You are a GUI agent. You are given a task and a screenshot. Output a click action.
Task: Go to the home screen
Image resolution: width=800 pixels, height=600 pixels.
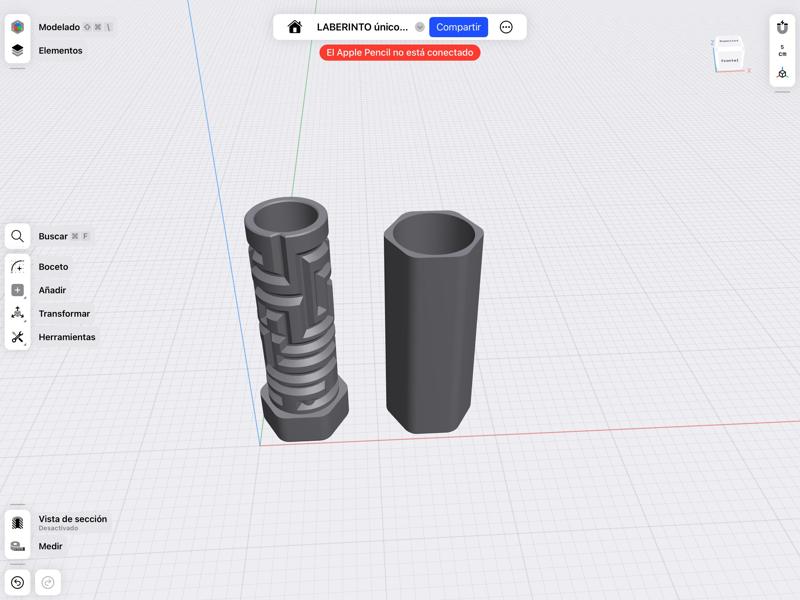pos(294,27)
